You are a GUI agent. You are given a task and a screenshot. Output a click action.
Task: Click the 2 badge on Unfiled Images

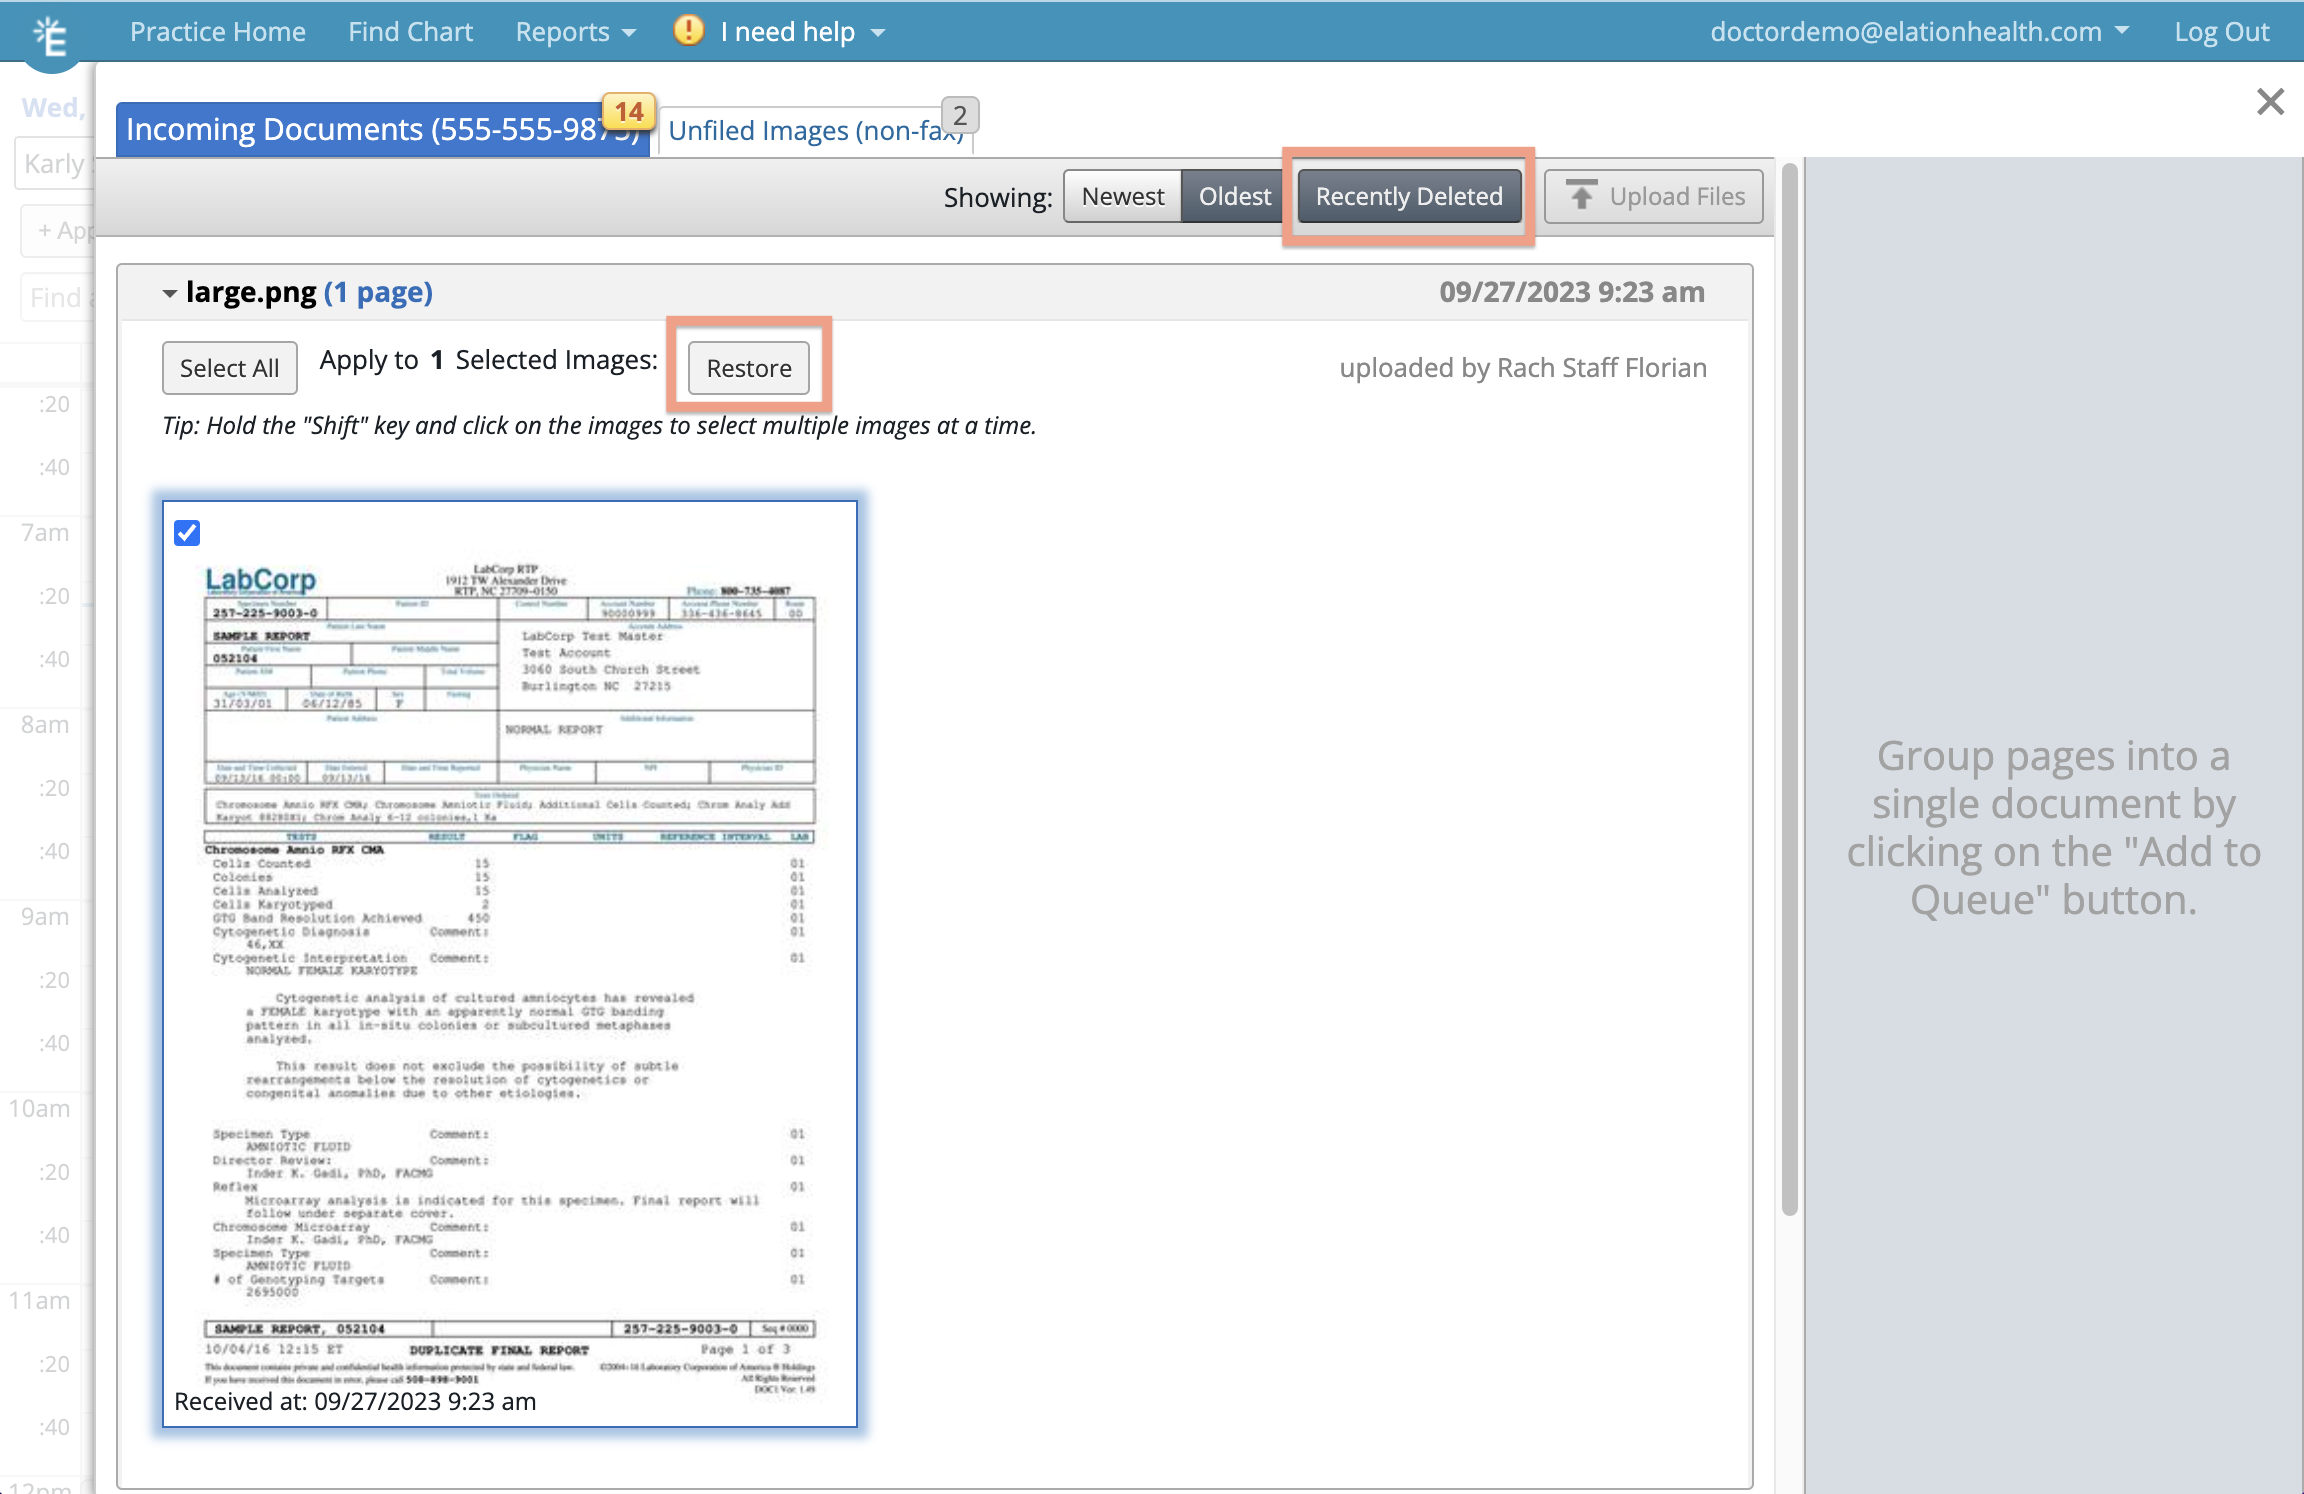pyautogui.click(x=960, y=116)
